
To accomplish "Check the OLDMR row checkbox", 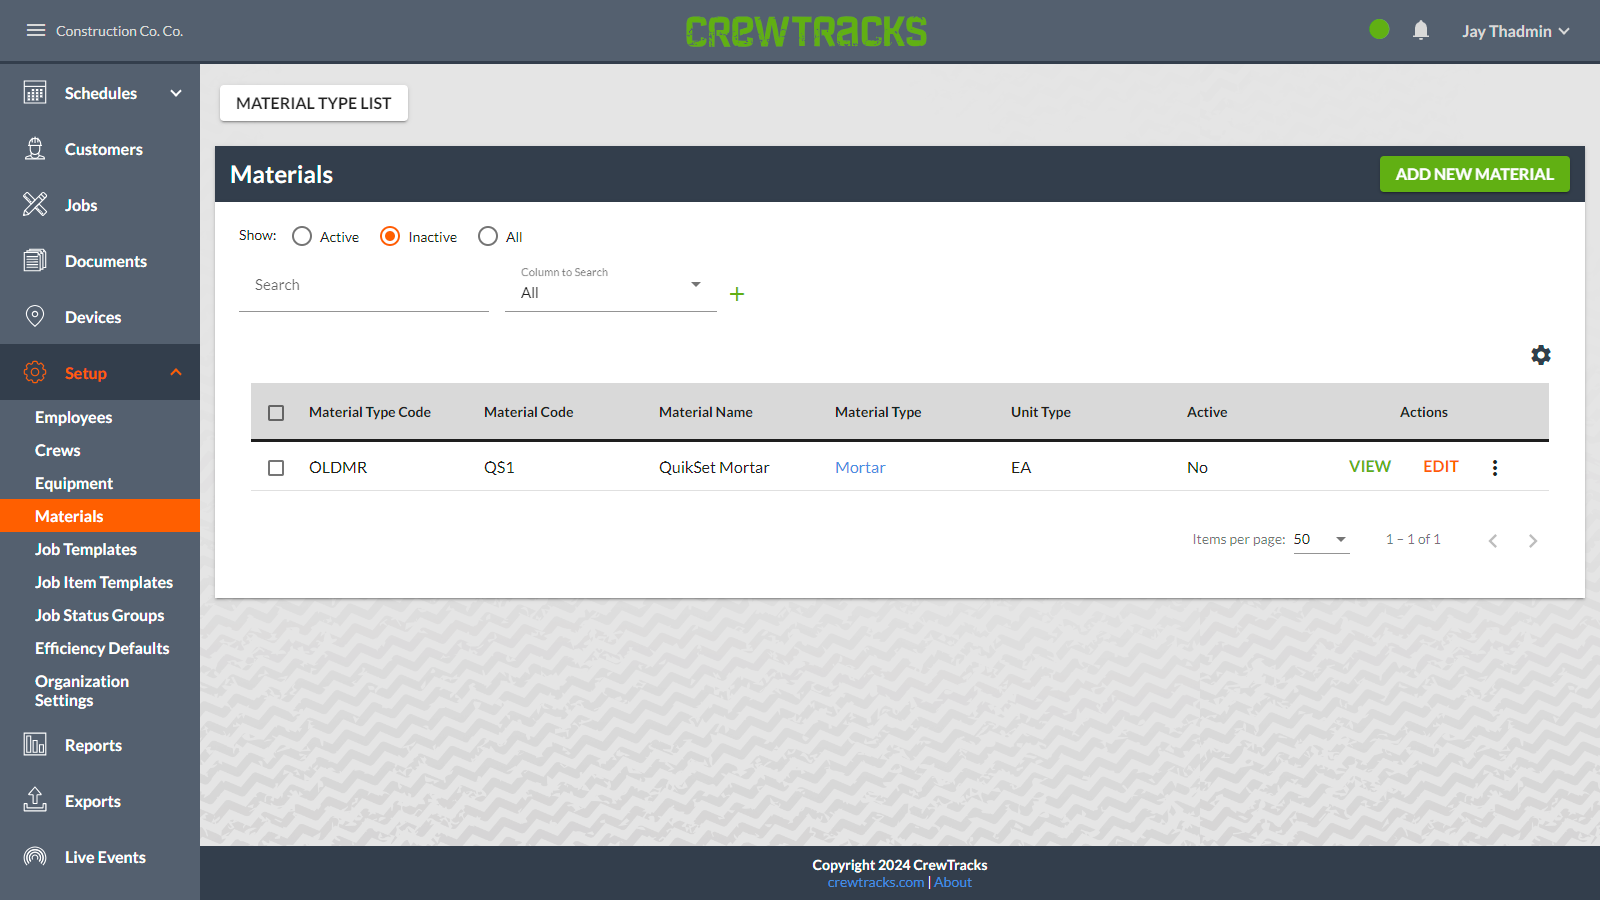I will [x=276, y=468].
